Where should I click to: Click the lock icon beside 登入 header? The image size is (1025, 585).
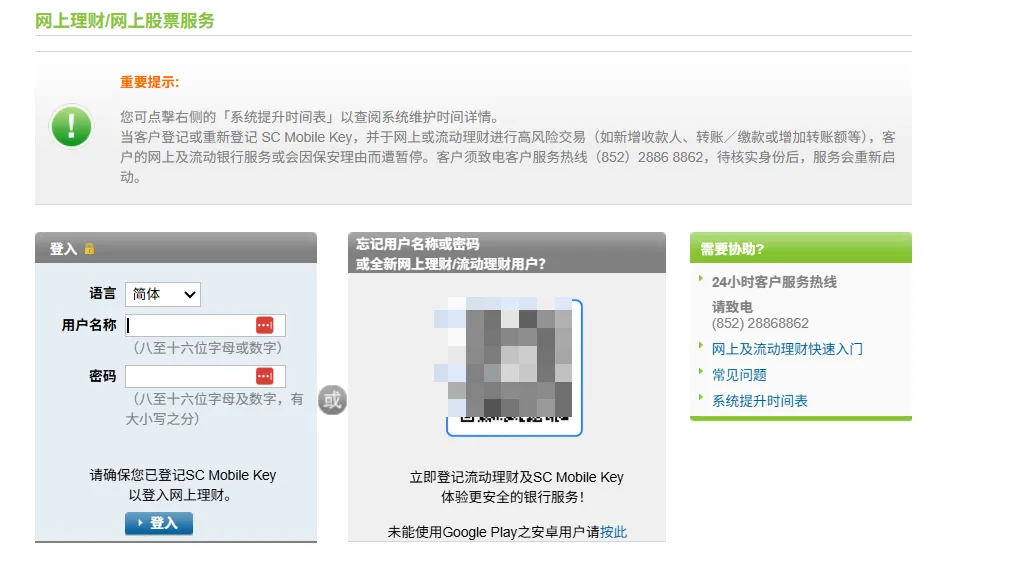coord(90,248)
